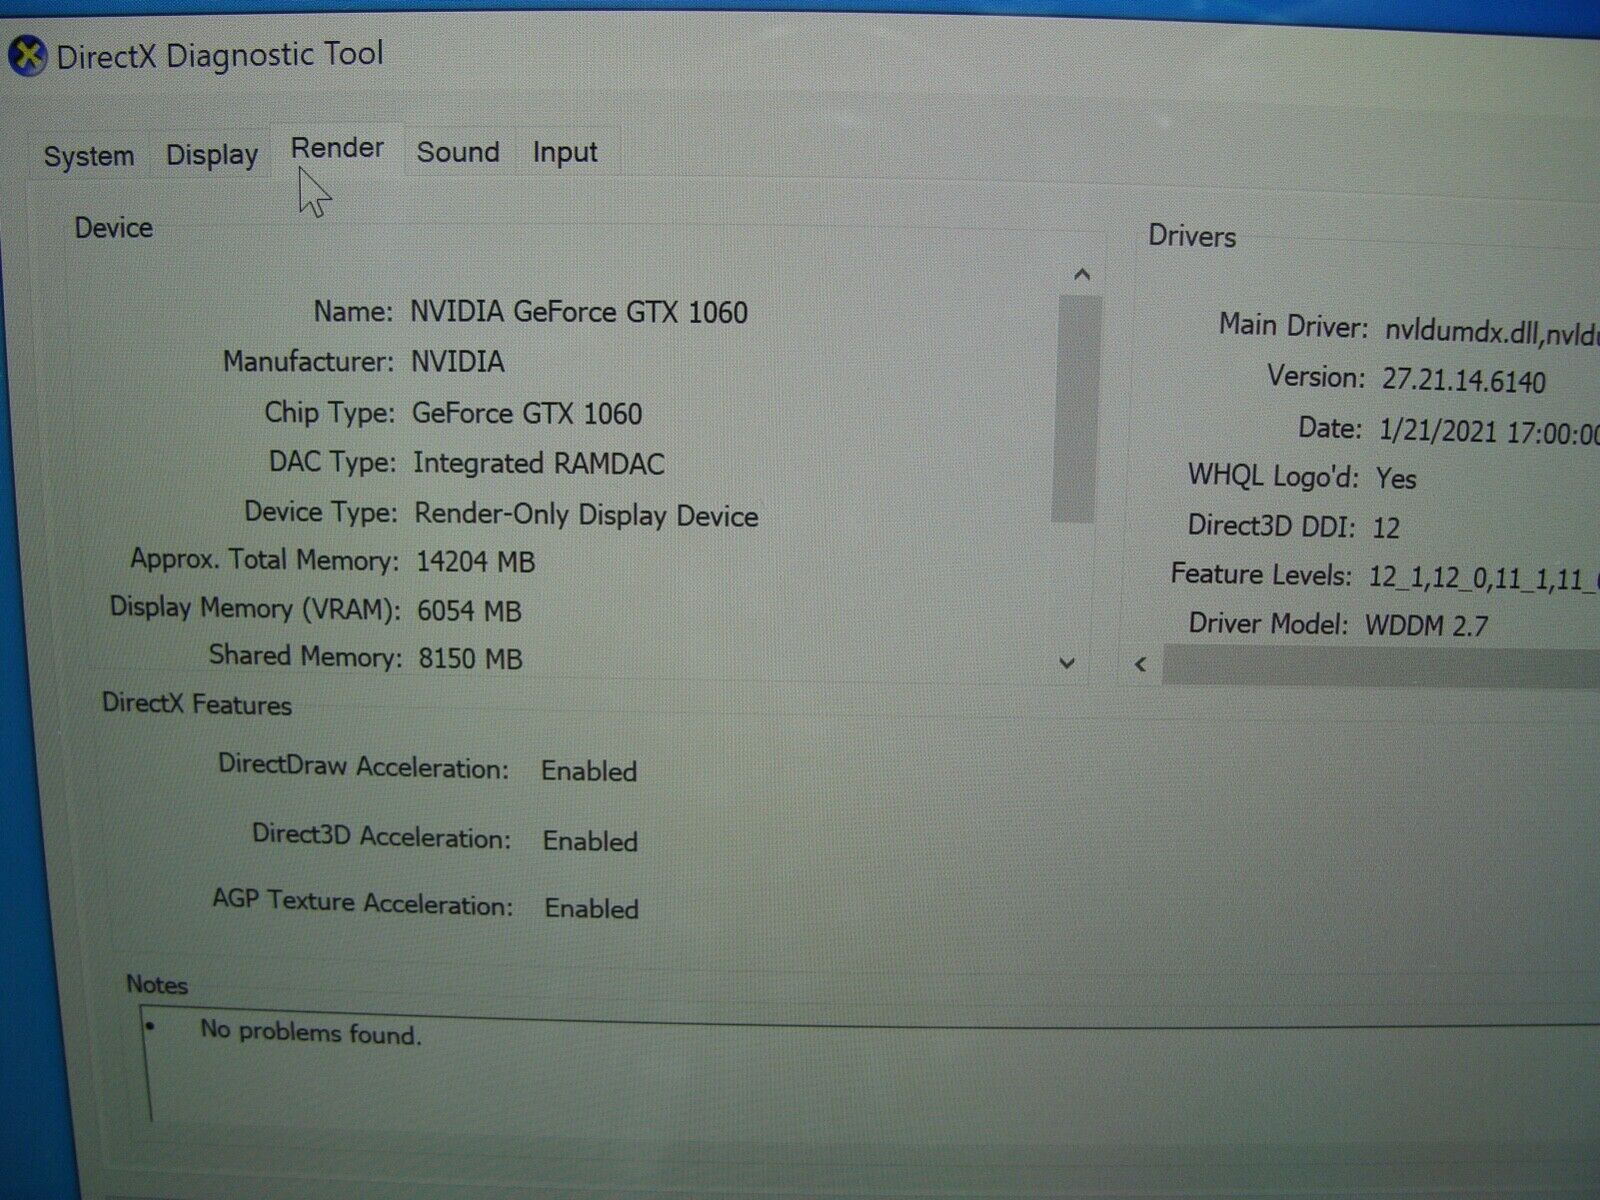Screen dimensions: 1600x1200
Task: Select the WHQL Logo'd value Yes
Action: pos(1396,478)
